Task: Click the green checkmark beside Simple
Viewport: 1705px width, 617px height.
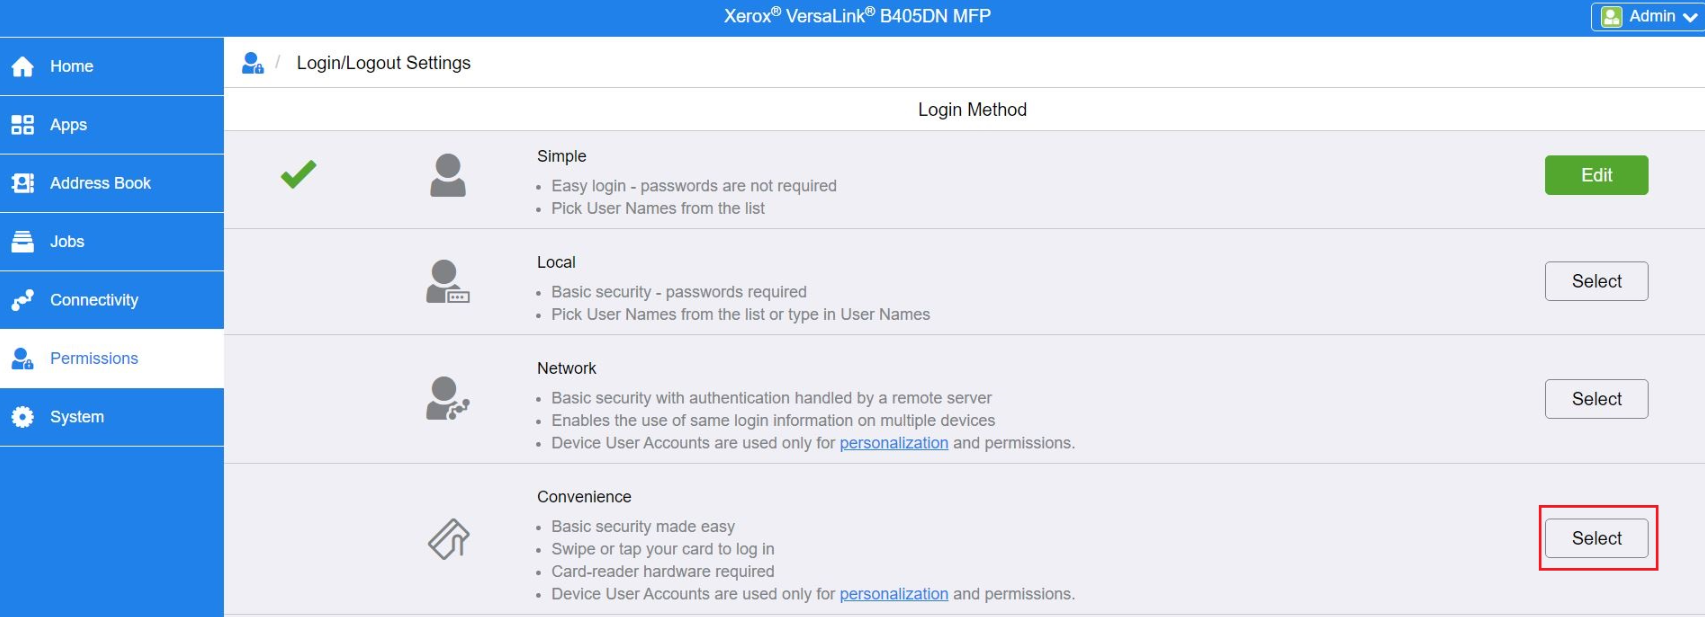Action: pos(298,175)
